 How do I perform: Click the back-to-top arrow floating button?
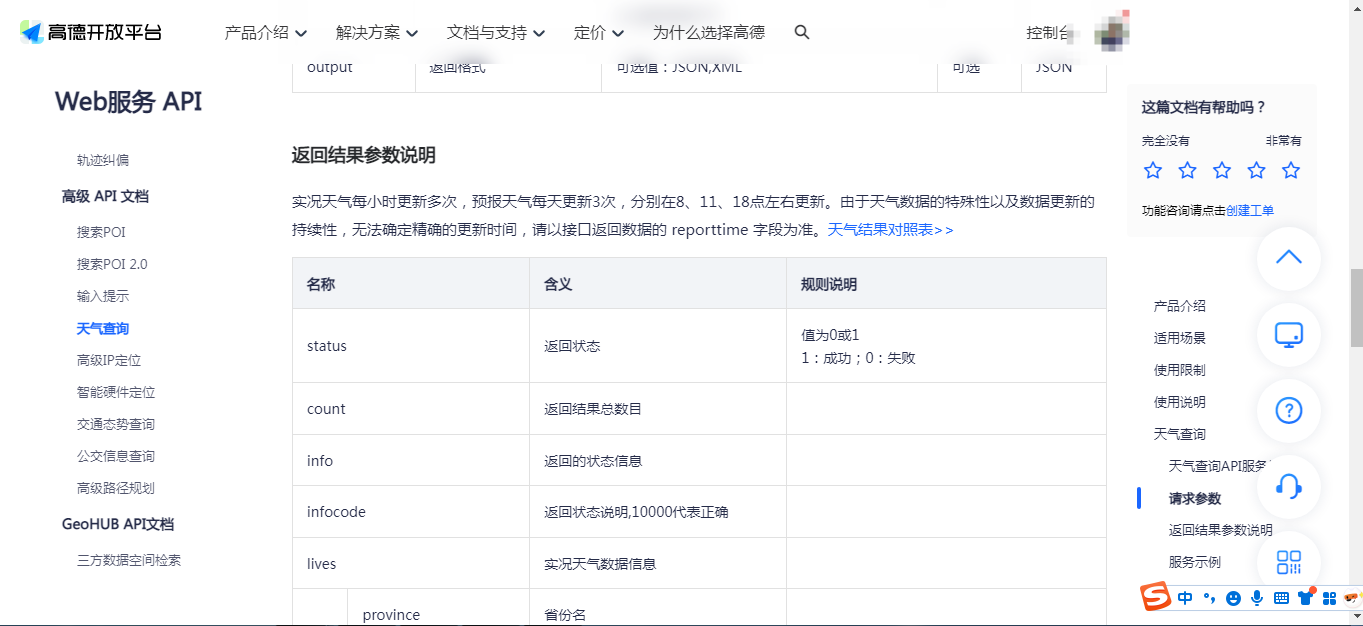(x=1289, y=258)
